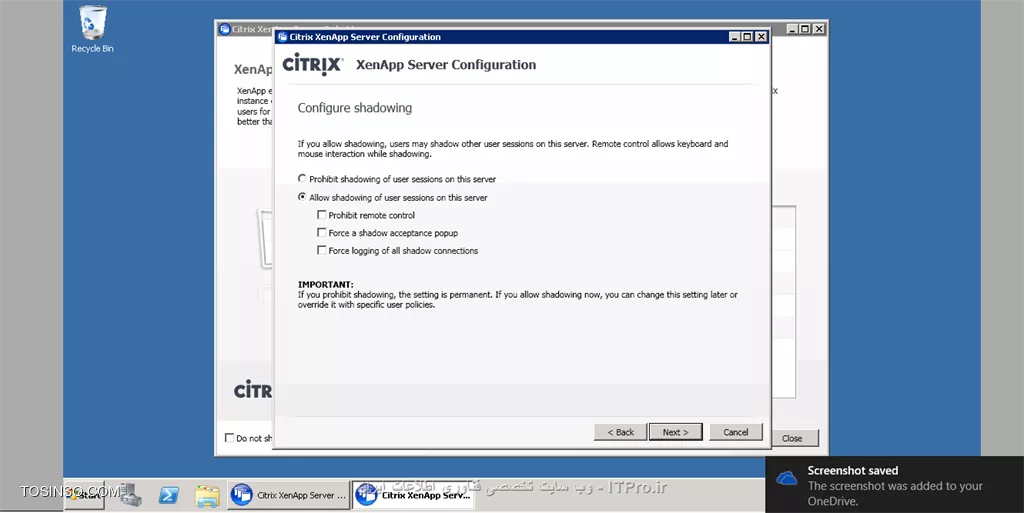1024x513 pixels.
Task: Check Force logging of all shadow connections
Action: pos(322,250)
